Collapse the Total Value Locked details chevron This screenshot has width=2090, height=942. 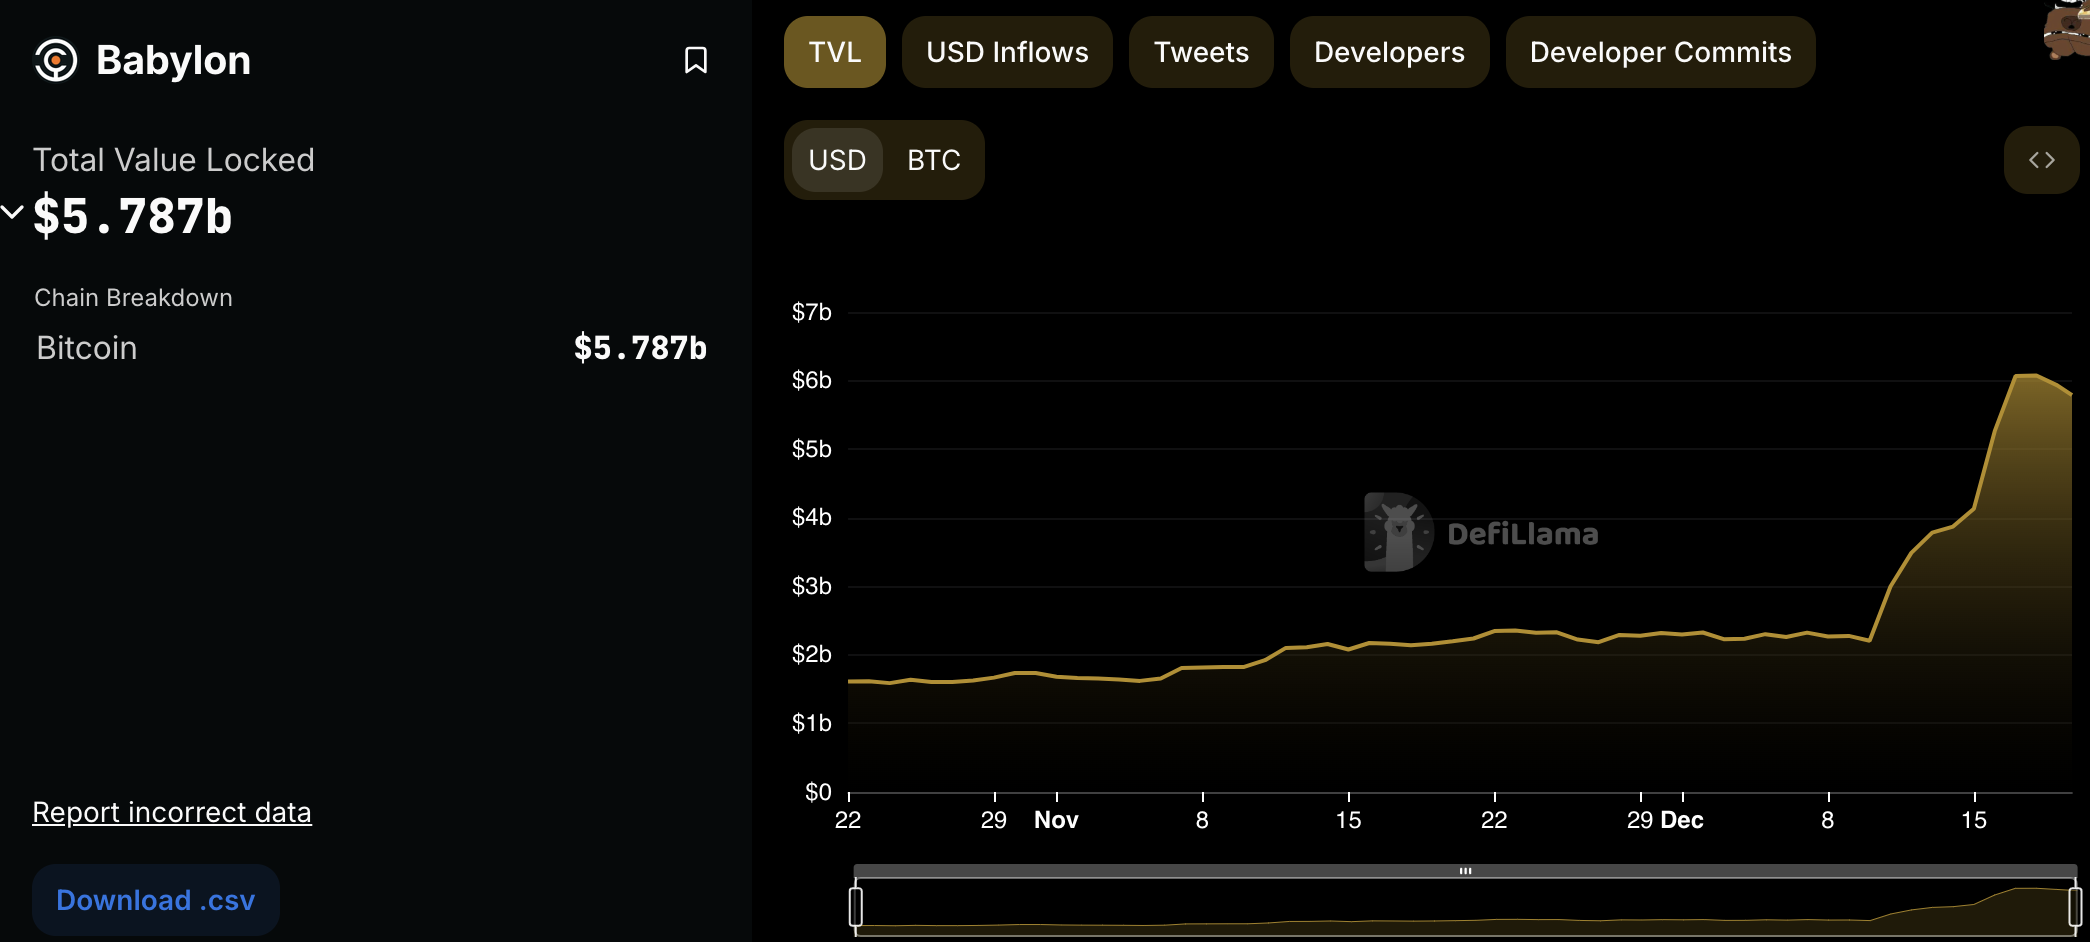(12, 211)
